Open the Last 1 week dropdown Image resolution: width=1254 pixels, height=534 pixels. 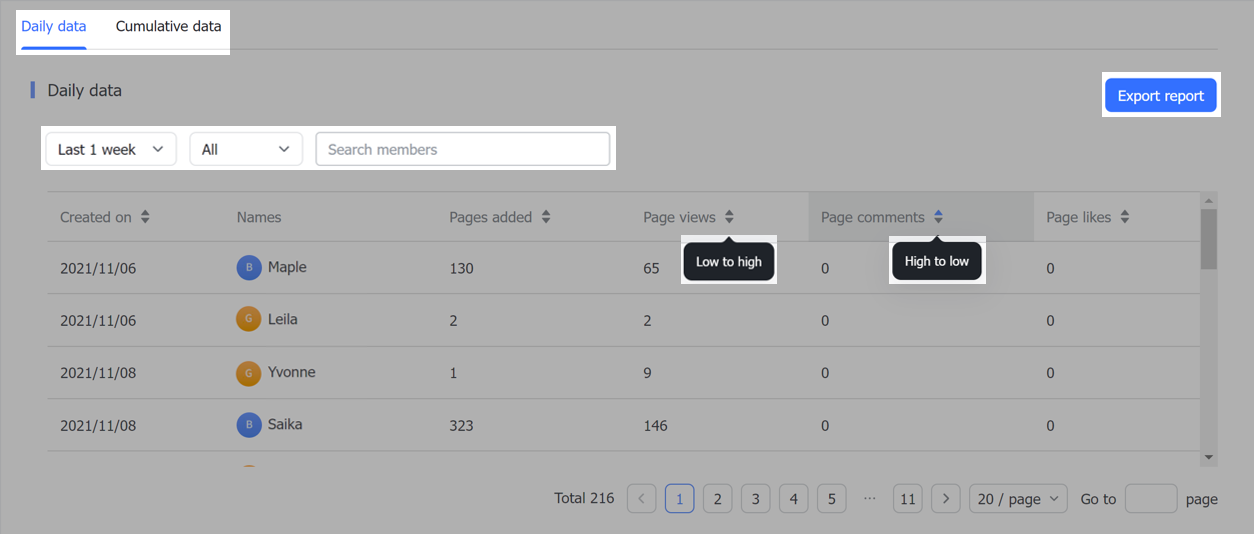pyautogui.click(x=111, y=149)
